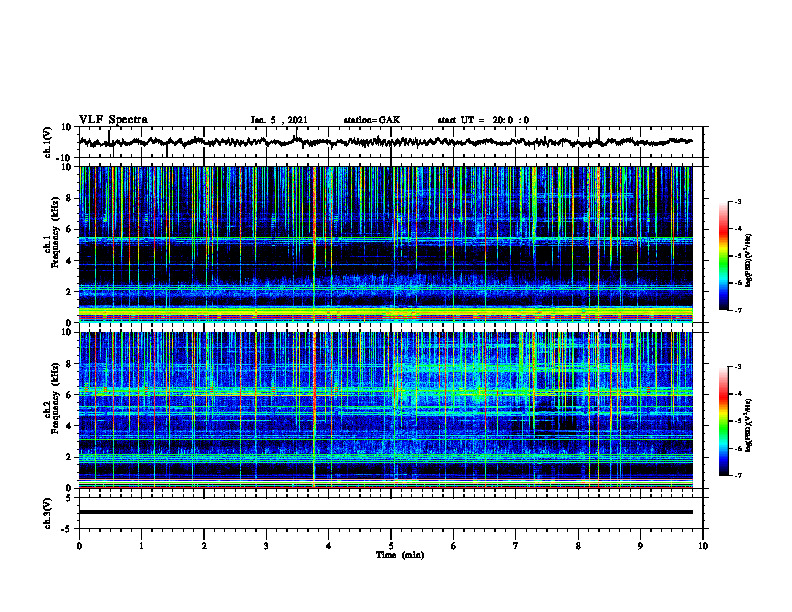The height and width of the screenshot is (612, 792).
Task: Click the "ch.1(V)" axis label
Action: click(48, 142)
